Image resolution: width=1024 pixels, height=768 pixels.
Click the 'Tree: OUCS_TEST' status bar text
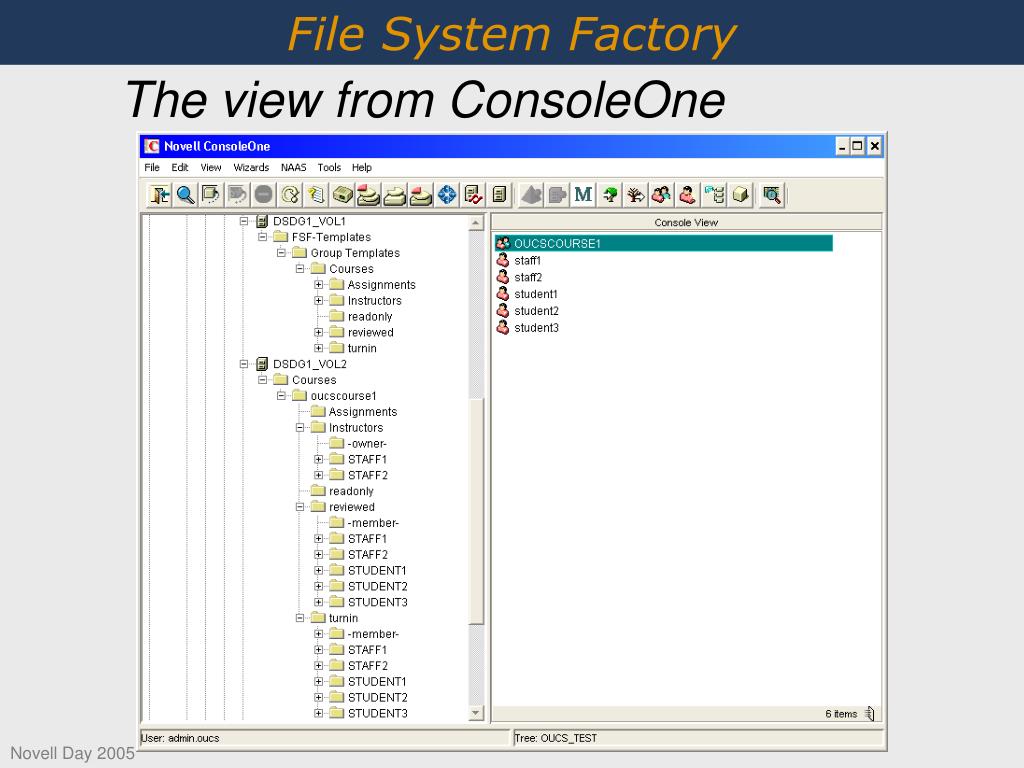coord(555,738)
